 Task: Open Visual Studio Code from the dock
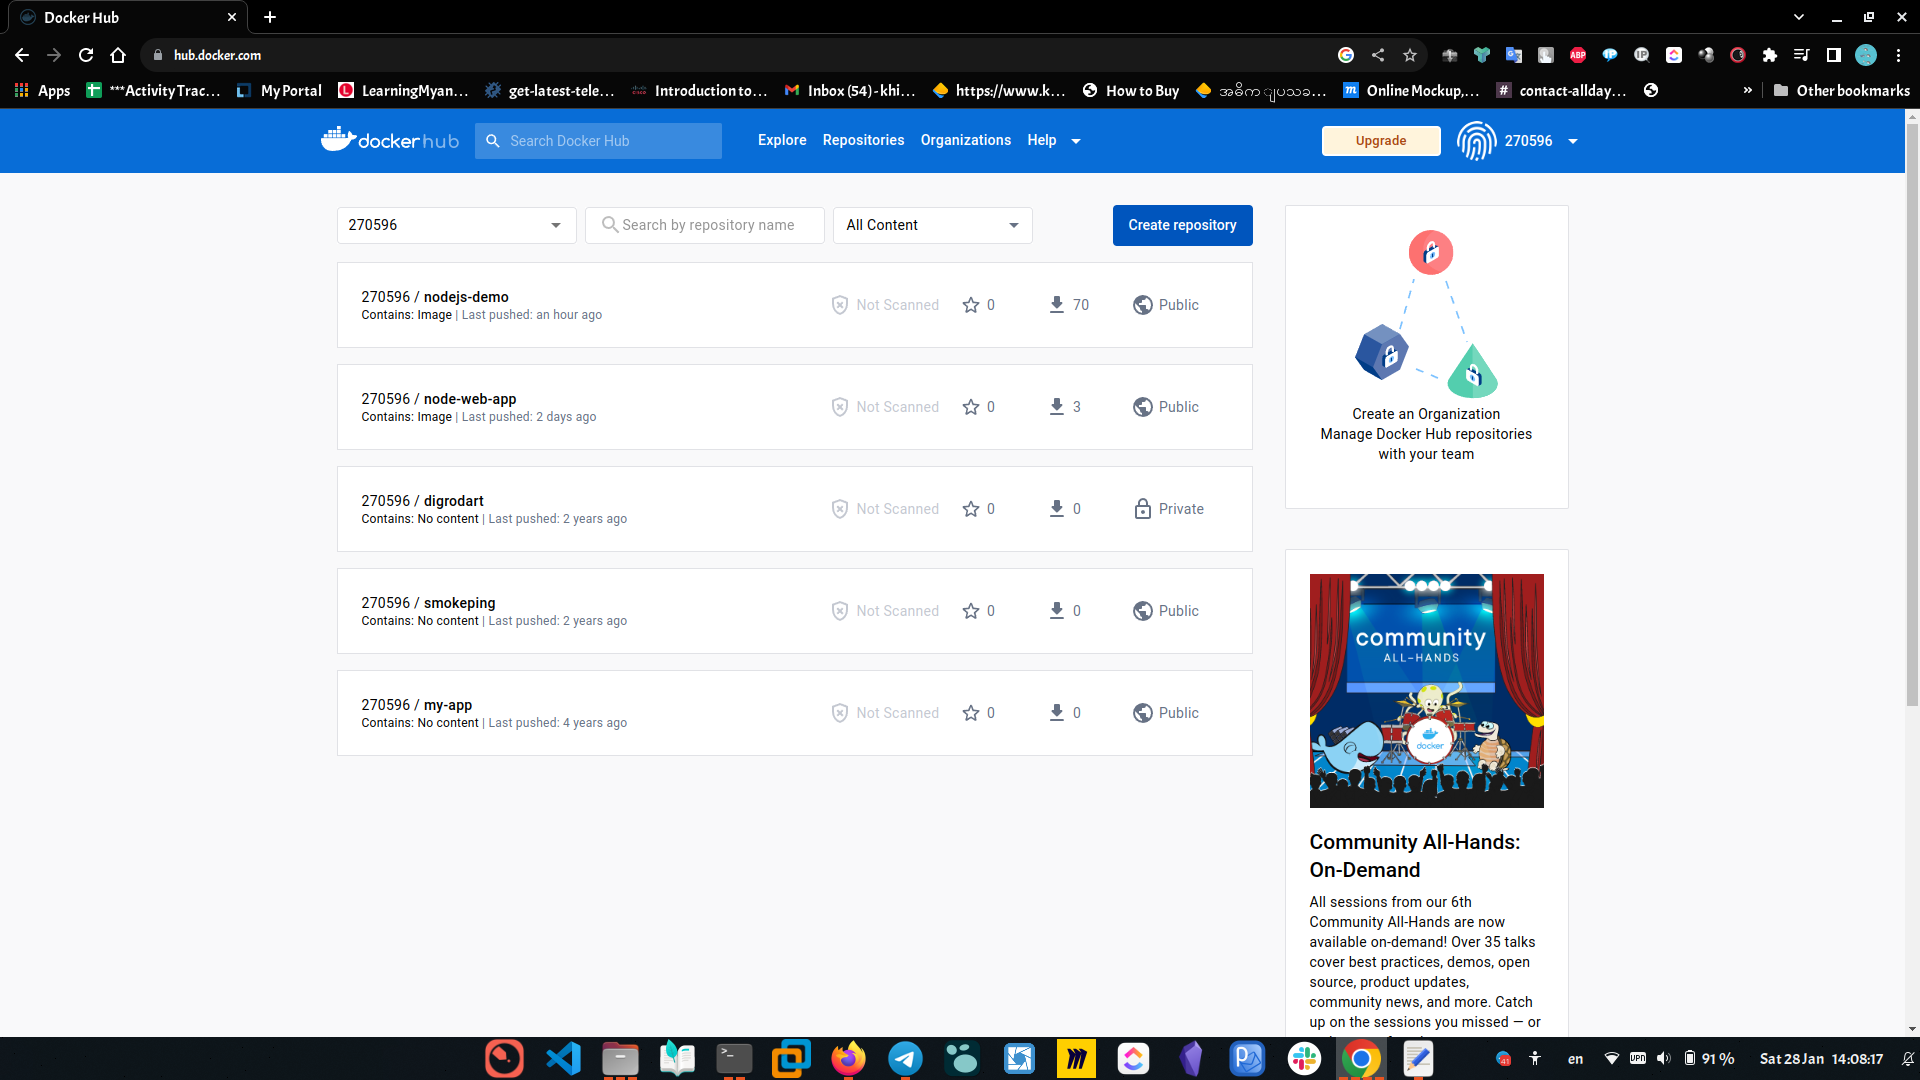click(563, 1058)
